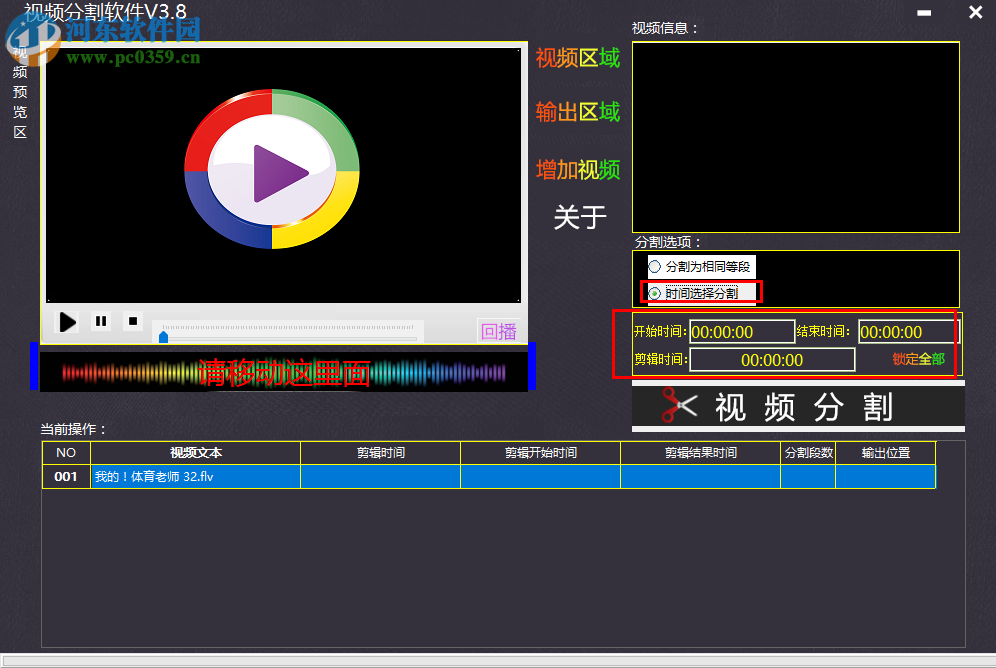
Task: Click the 输出区域 option
Action: pos(579,113)
